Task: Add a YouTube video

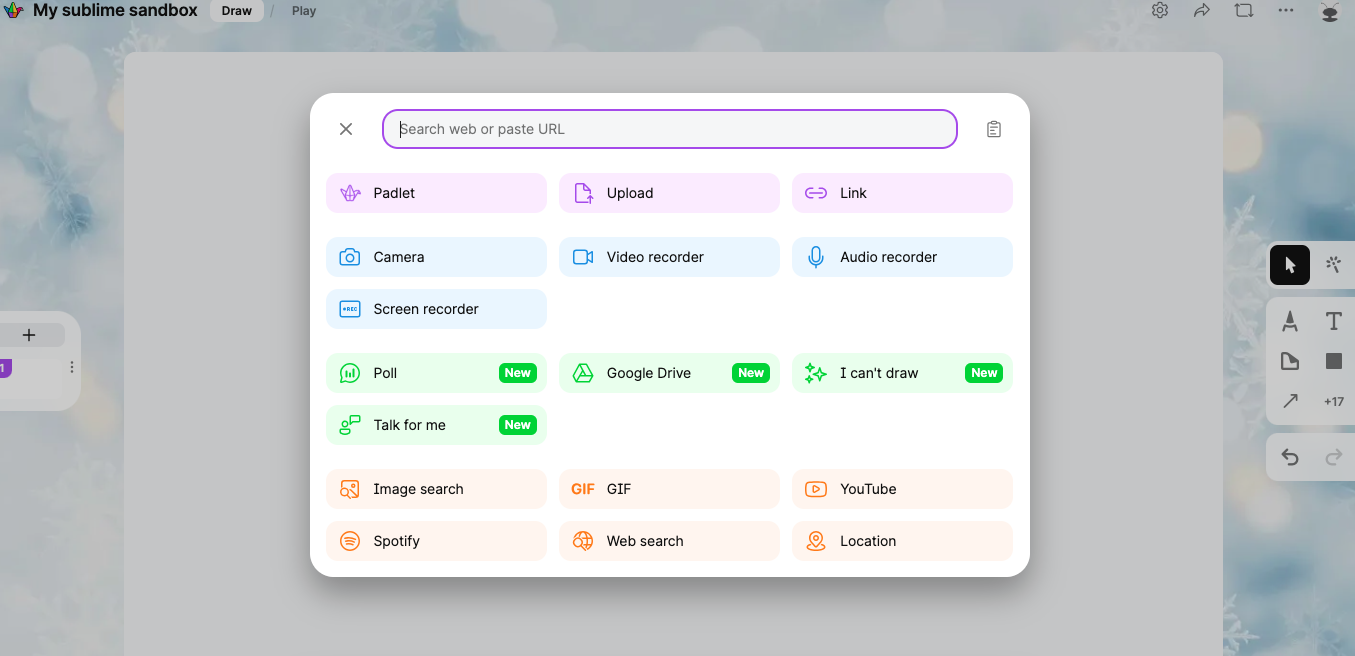Action: [x=902, y=489]
